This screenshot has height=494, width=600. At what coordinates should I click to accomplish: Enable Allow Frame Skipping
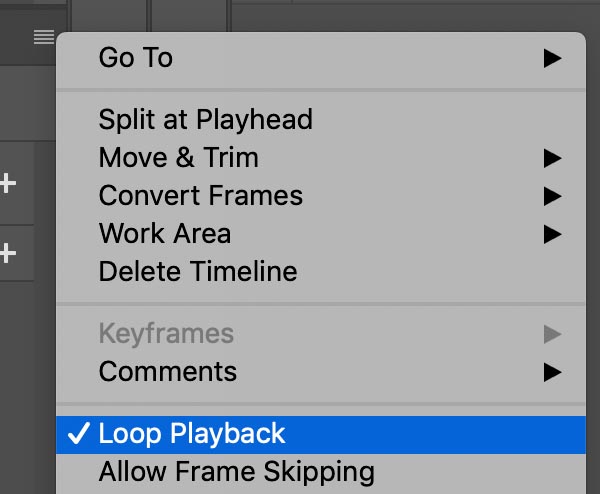(321, 472)
